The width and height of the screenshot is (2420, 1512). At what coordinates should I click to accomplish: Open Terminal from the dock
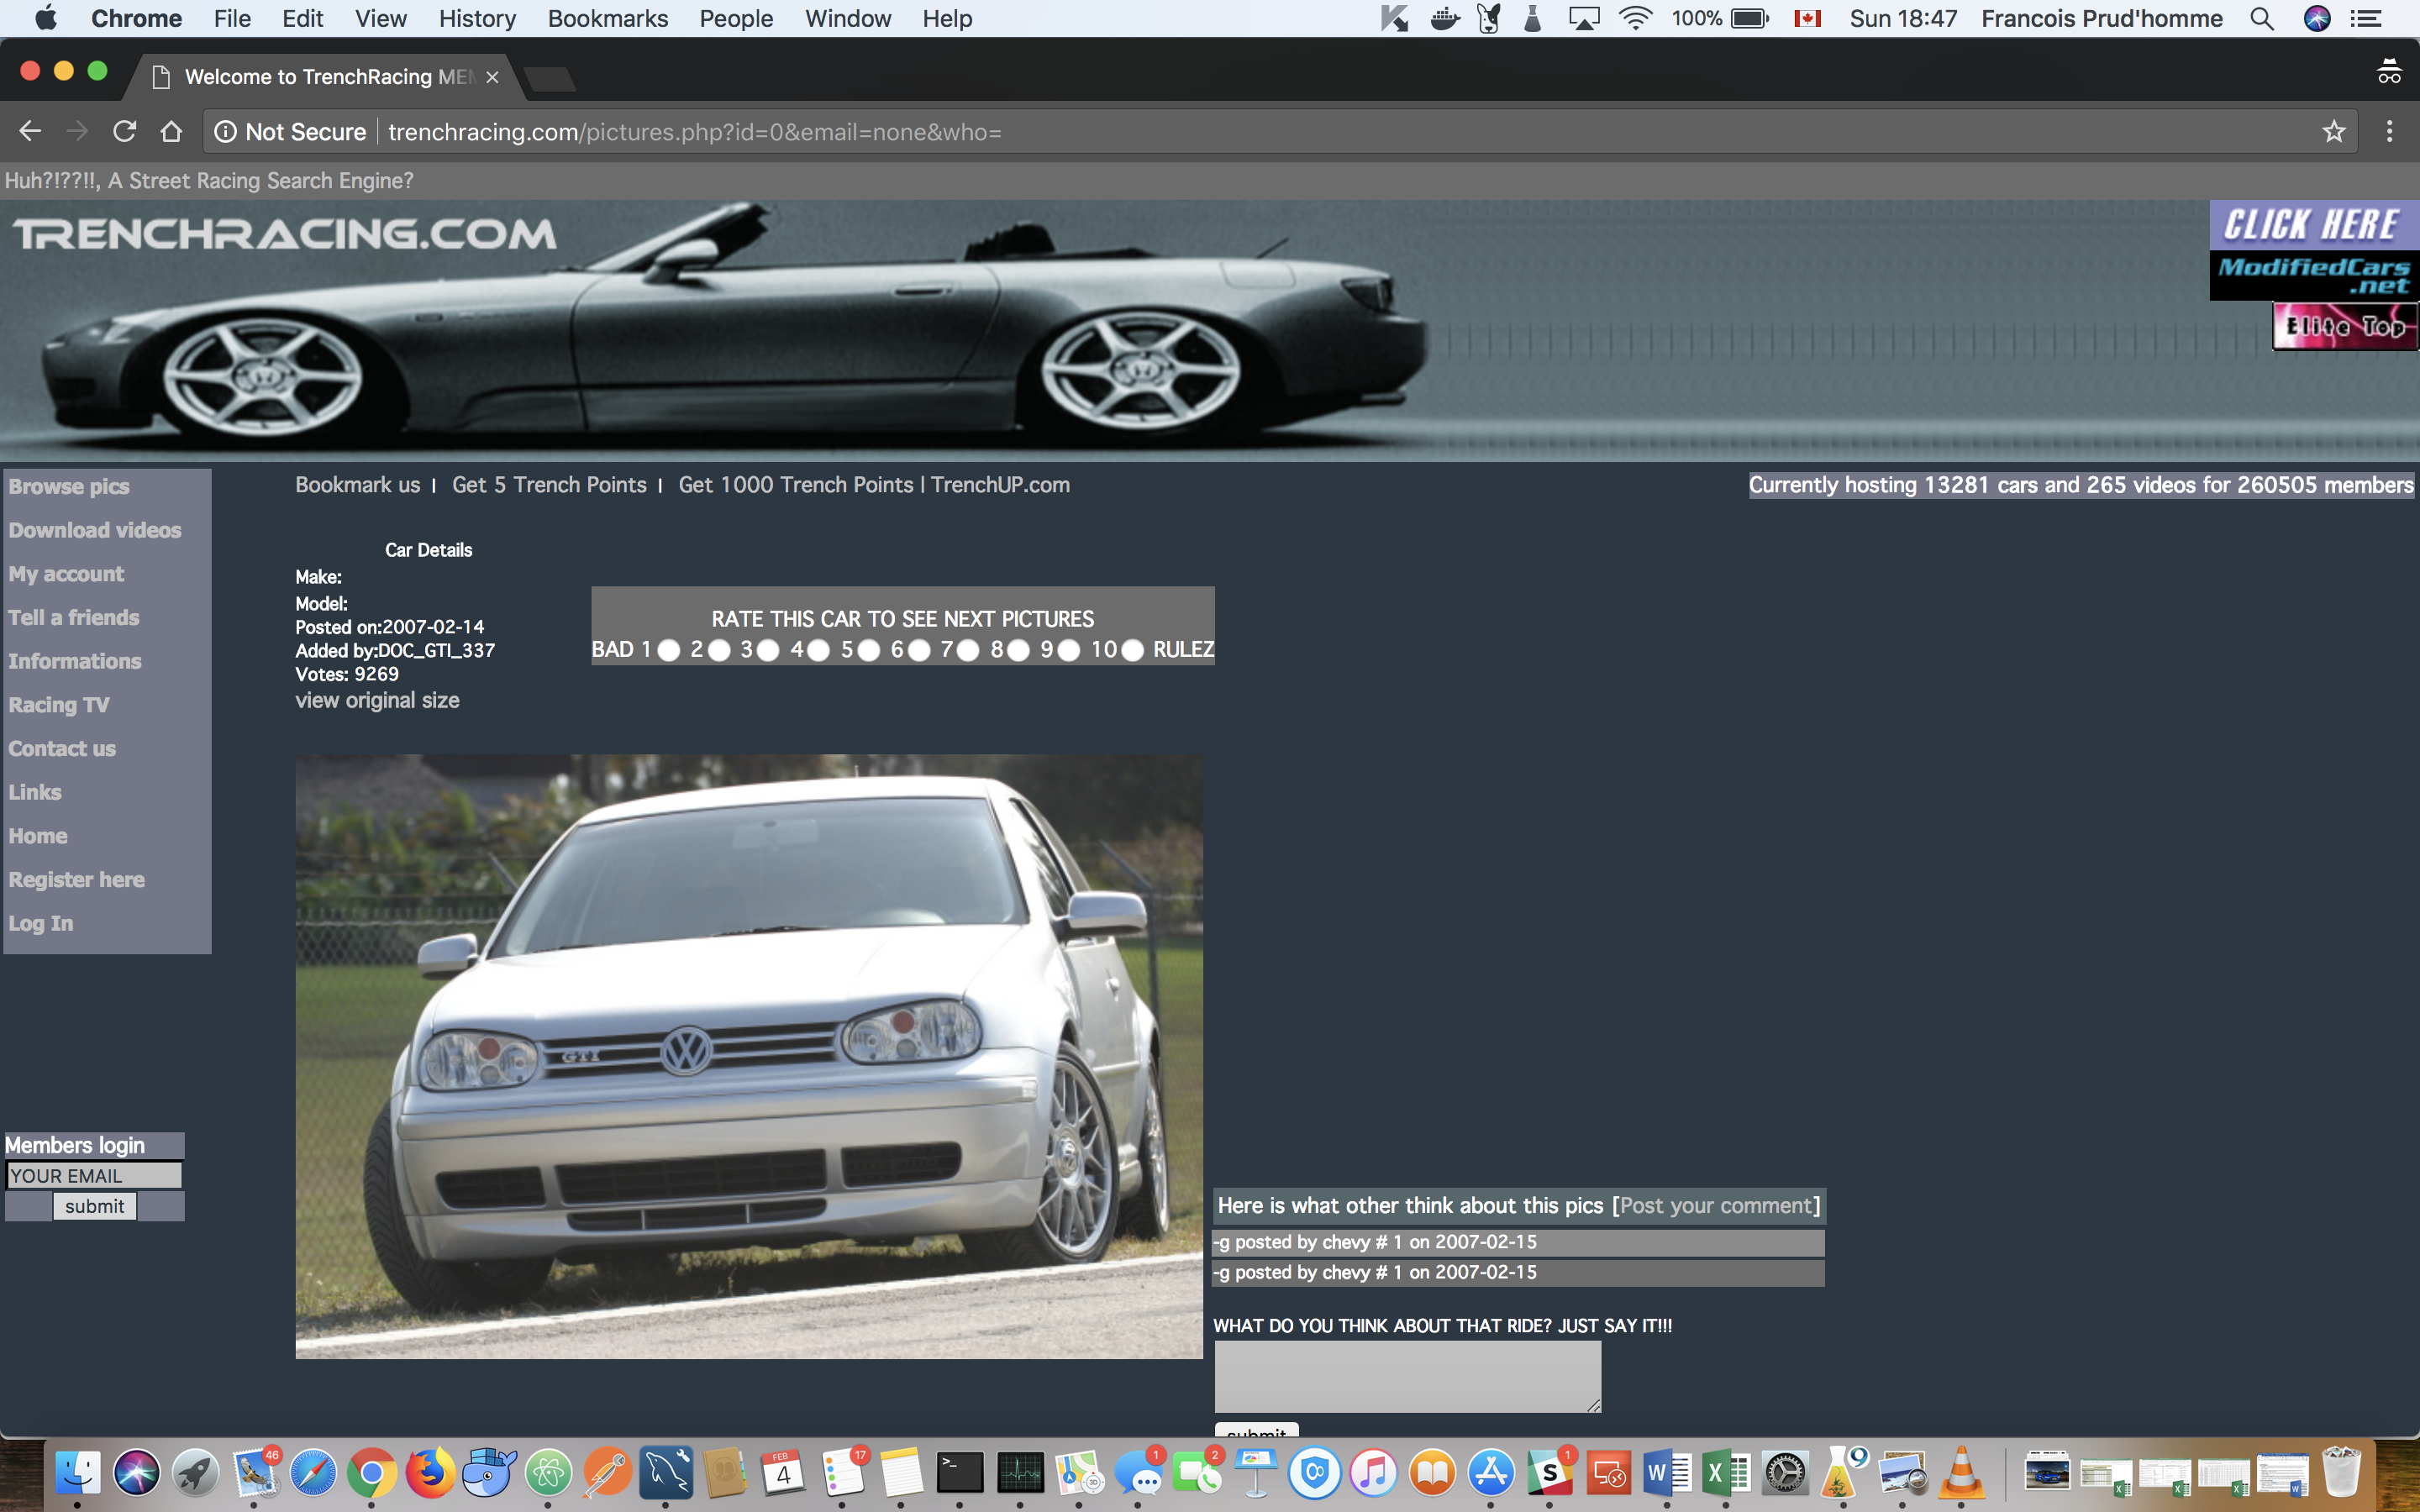960,1472
